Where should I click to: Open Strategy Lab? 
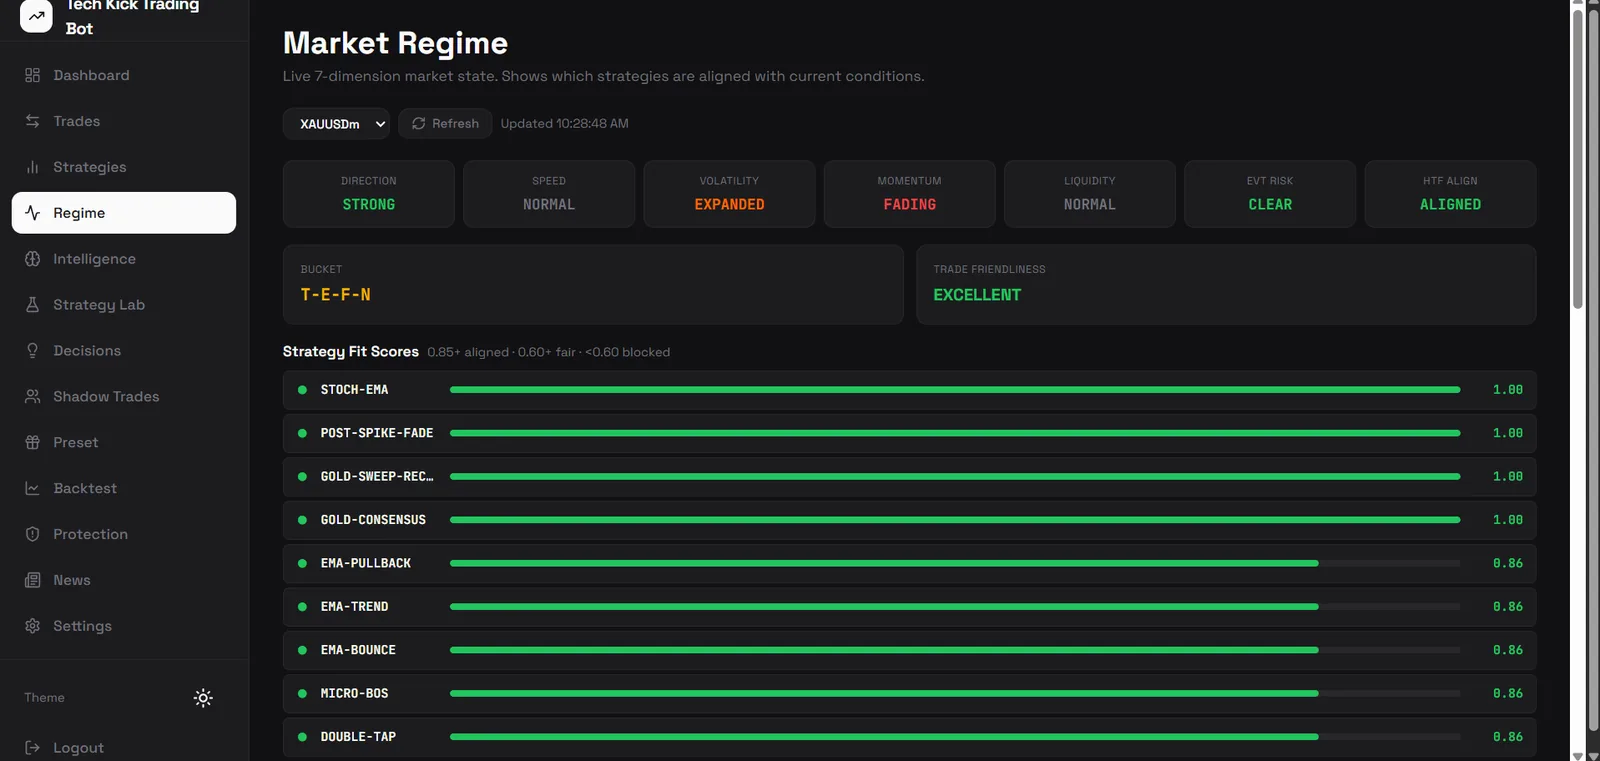pos(124,305)
